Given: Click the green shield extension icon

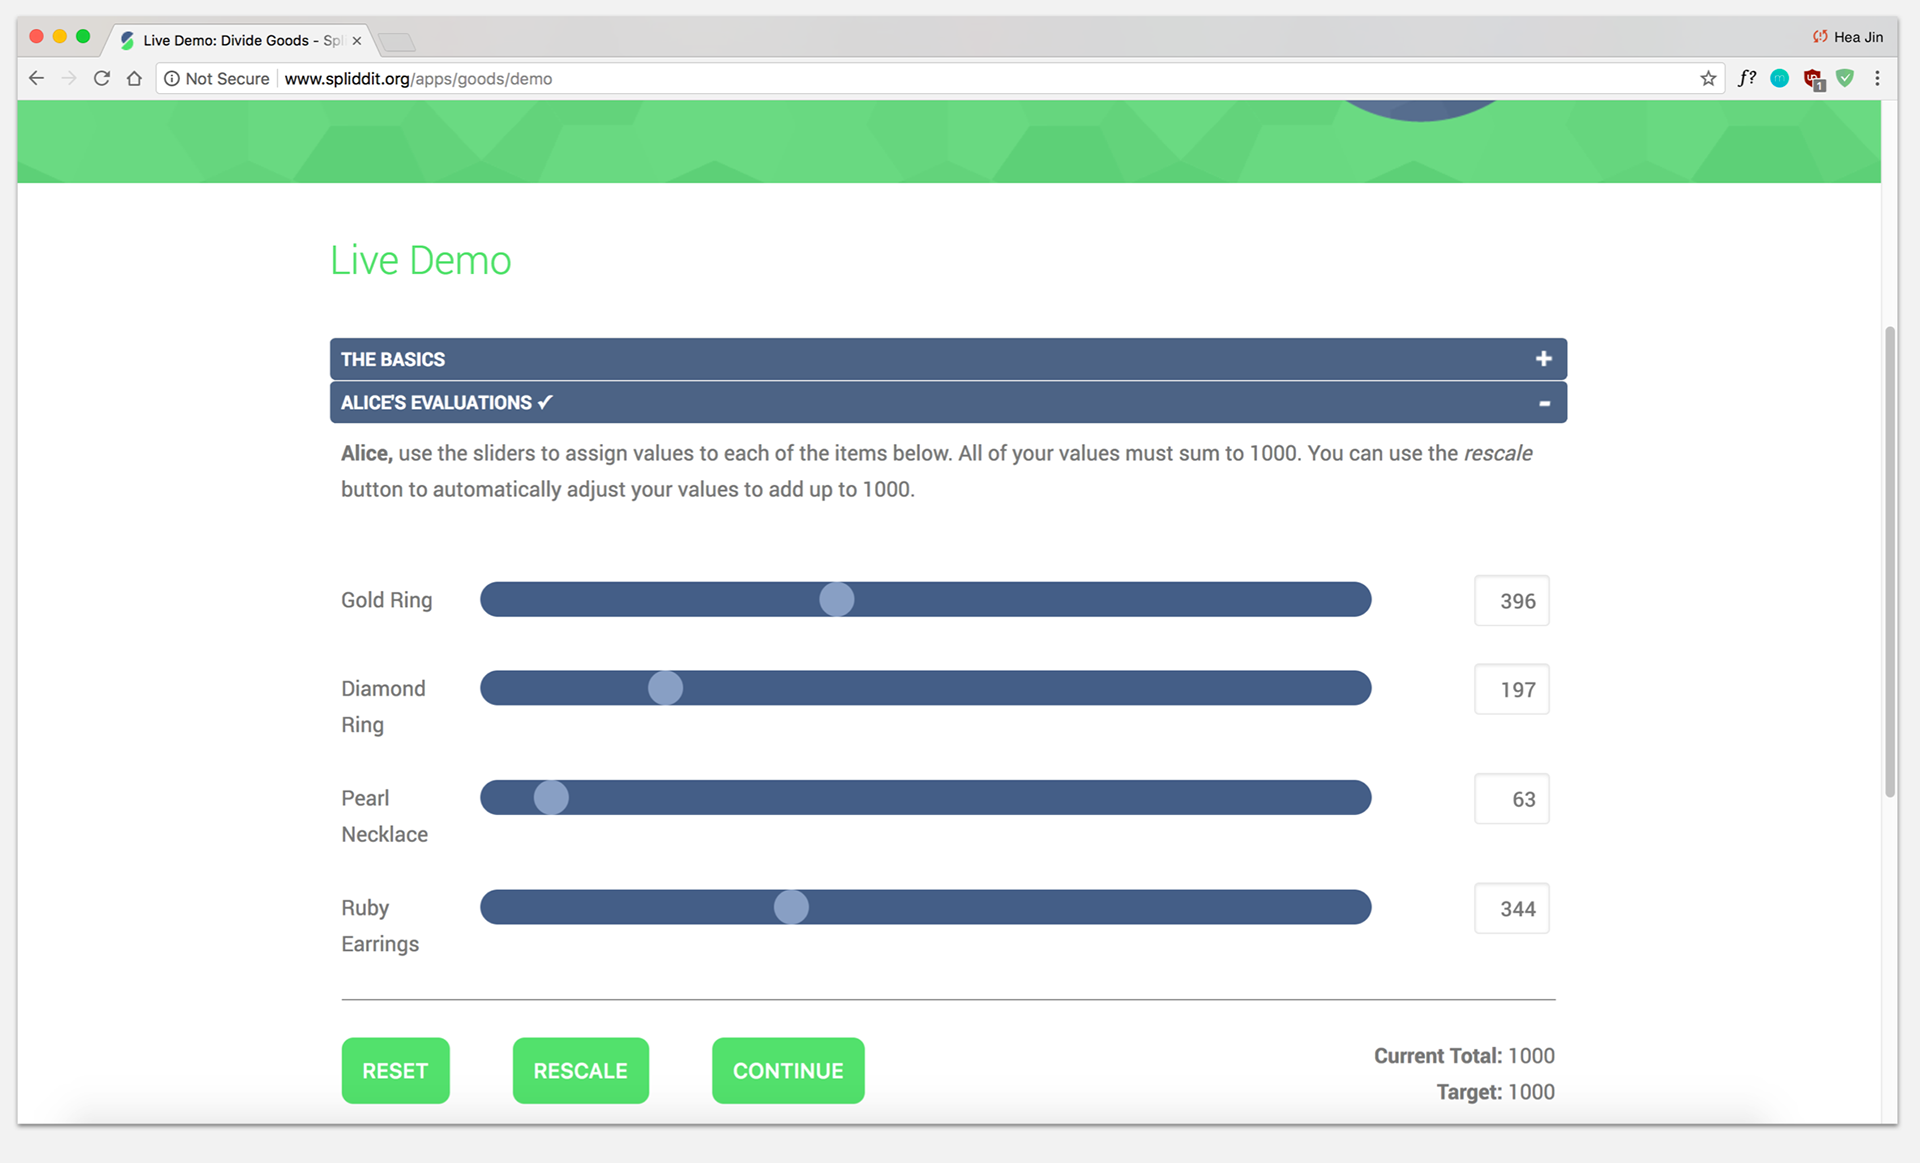Looking at the screenshot, I should click(1845, 78).
